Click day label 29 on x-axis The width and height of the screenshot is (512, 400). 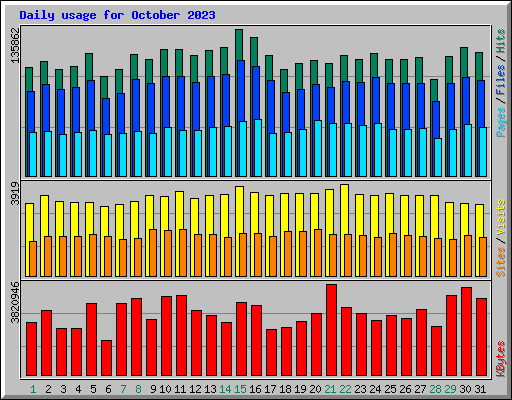point(450,389)
